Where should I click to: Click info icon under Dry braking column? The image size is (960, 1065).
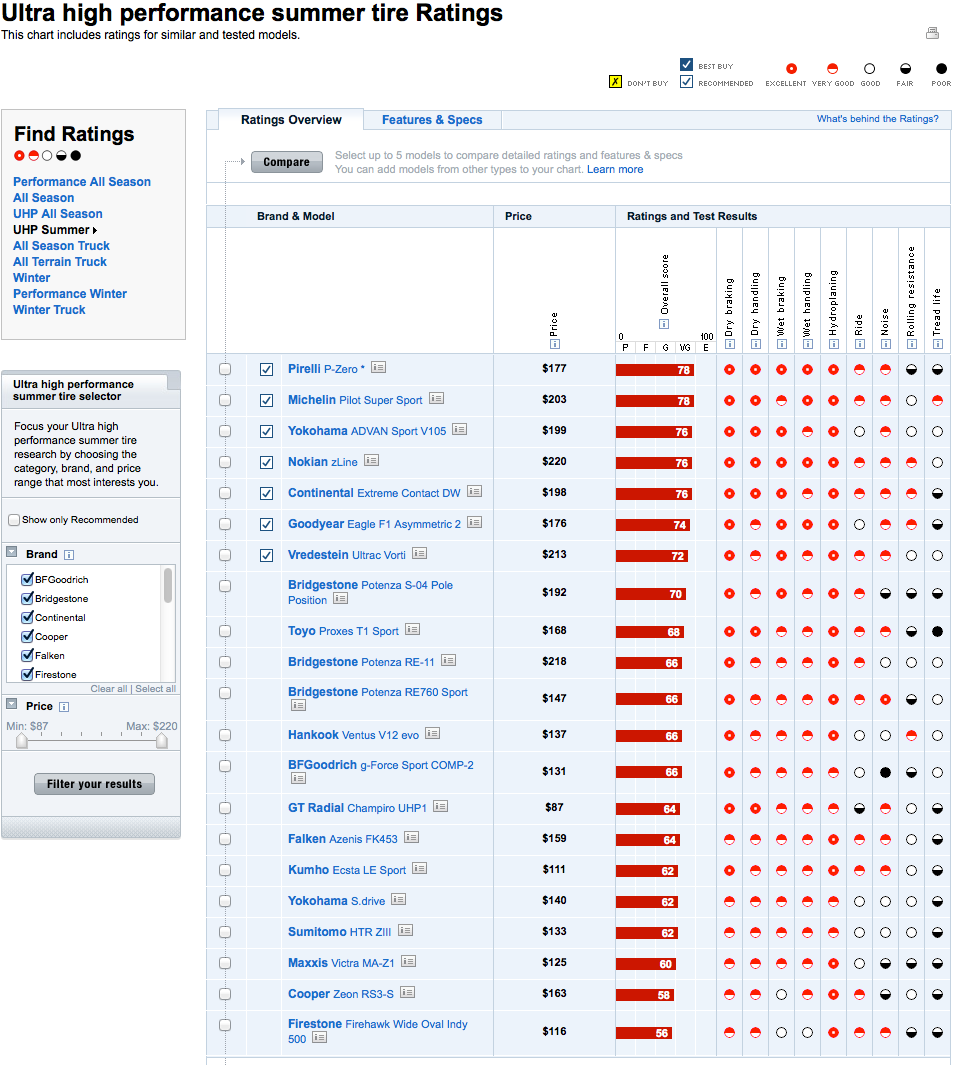click(730, 344)
